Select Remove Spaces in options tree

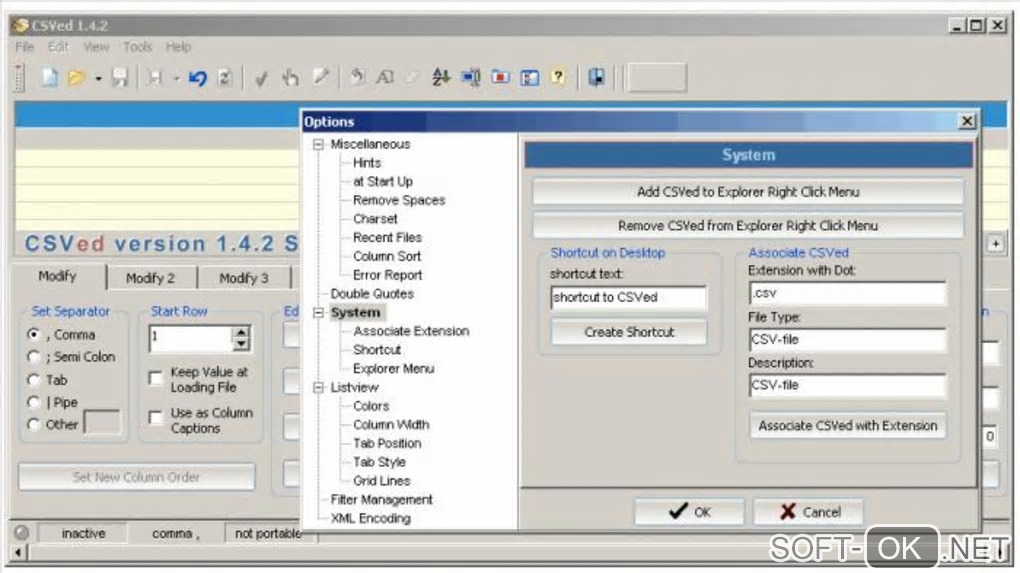(399, 200)
